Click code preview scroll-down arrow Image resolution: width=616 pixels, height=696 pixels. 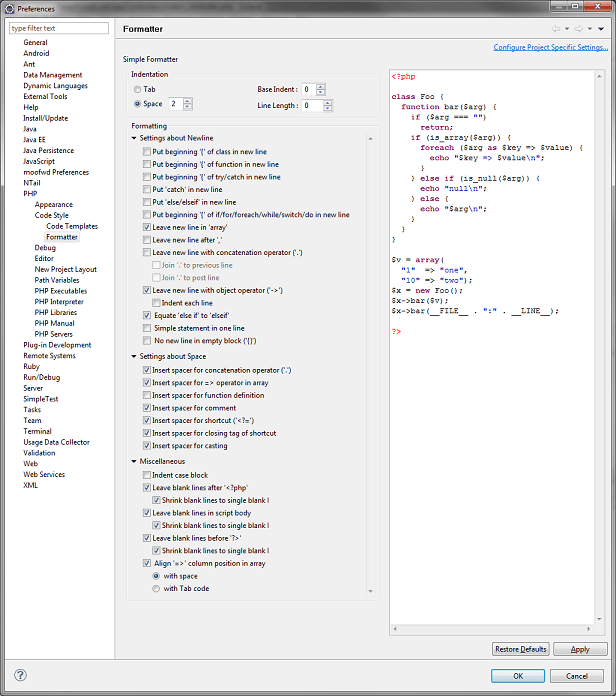(x=600, y=619)
